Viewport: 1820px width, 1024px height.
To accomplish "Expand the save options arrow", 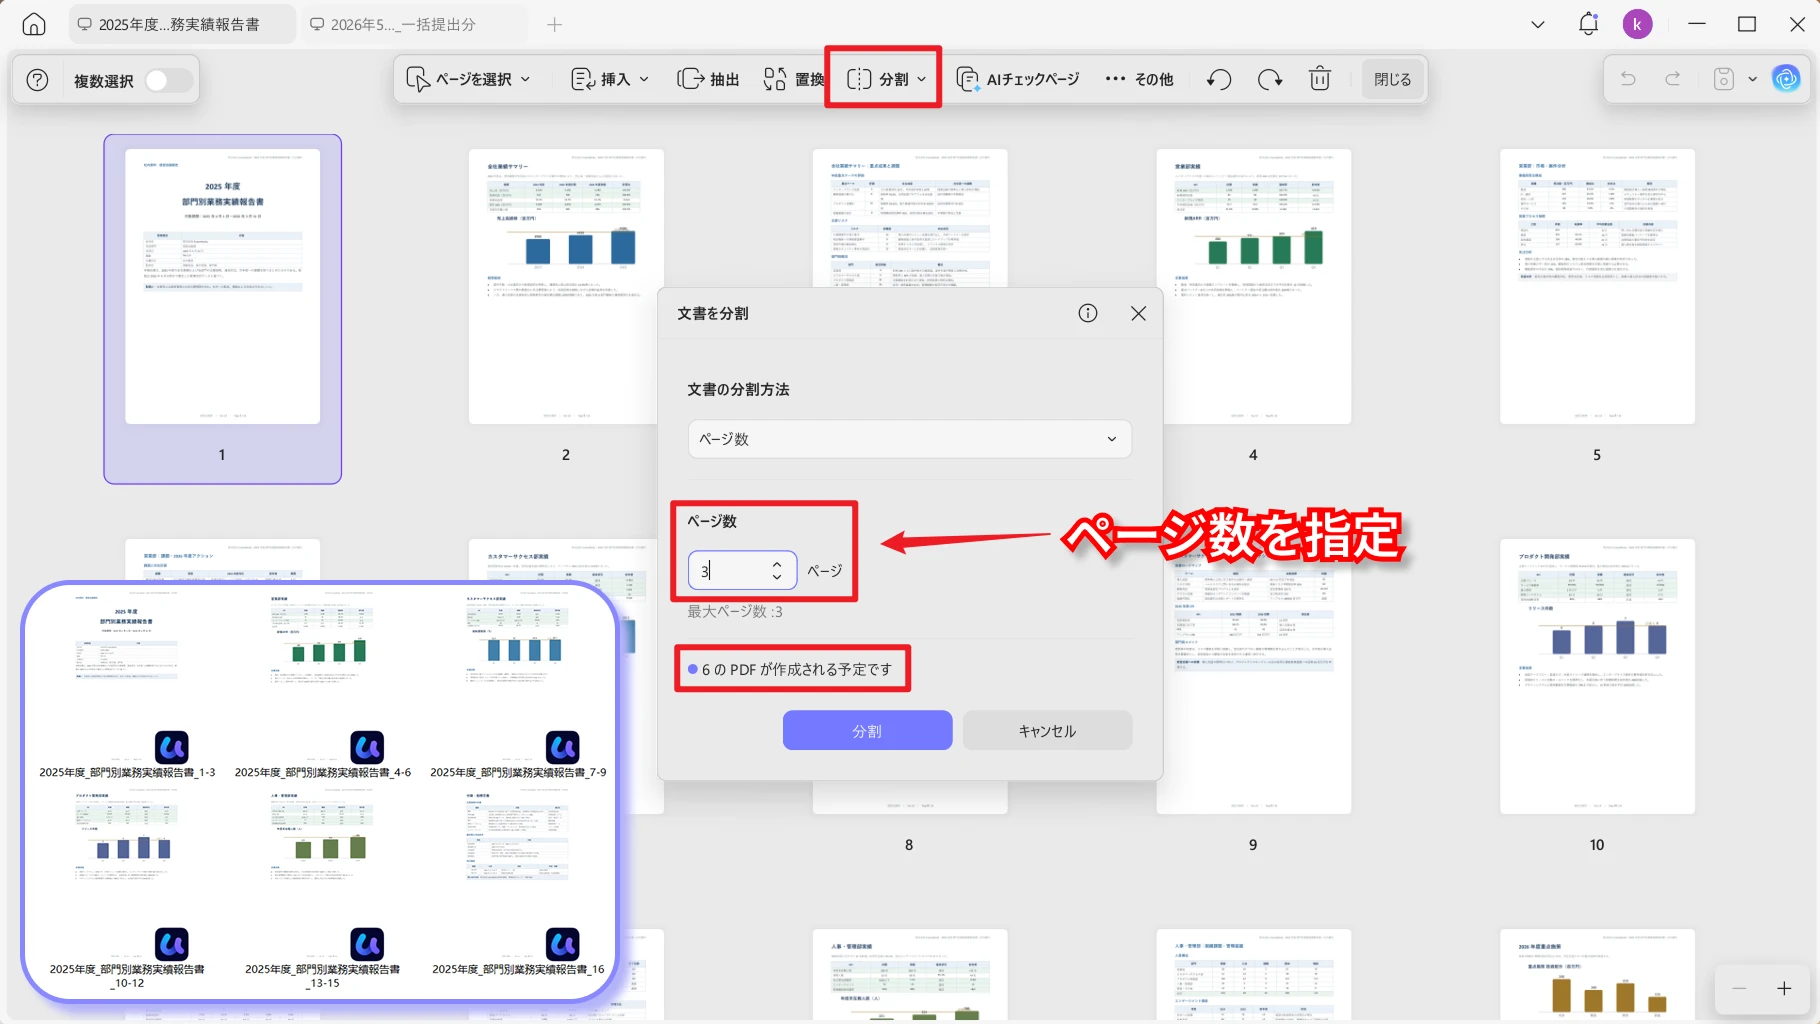I will pyautogui.click(x=1752, y=79).
